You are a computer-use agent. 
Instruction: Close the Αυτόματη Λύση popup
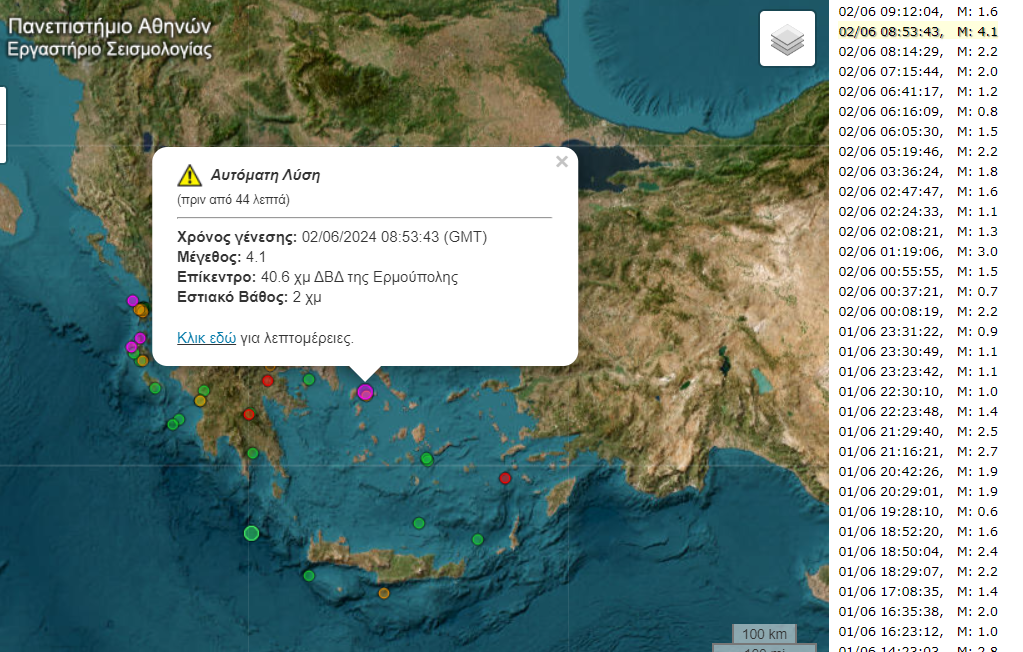tap(561, 160)
